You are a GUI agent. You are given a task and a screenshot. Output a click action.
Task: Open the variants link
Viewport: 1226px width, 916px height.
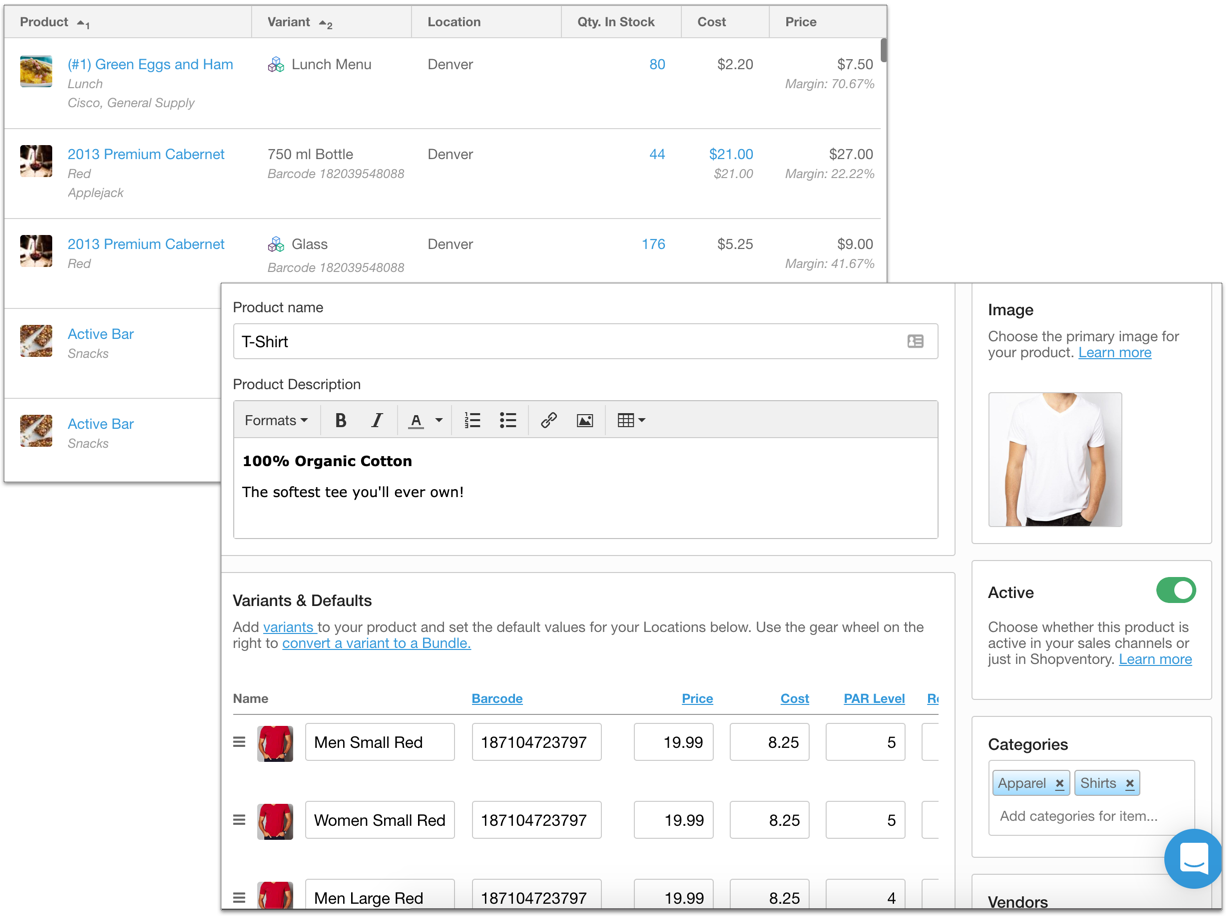(x=288, y=628)
